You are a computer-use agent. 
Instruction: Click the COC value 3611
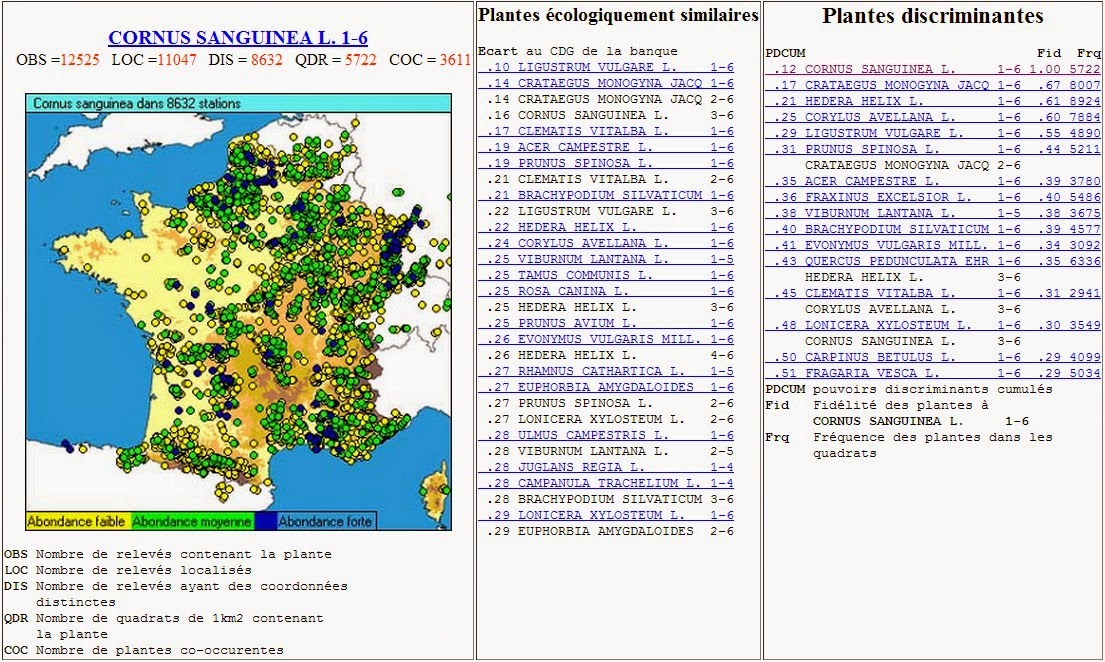455,60
